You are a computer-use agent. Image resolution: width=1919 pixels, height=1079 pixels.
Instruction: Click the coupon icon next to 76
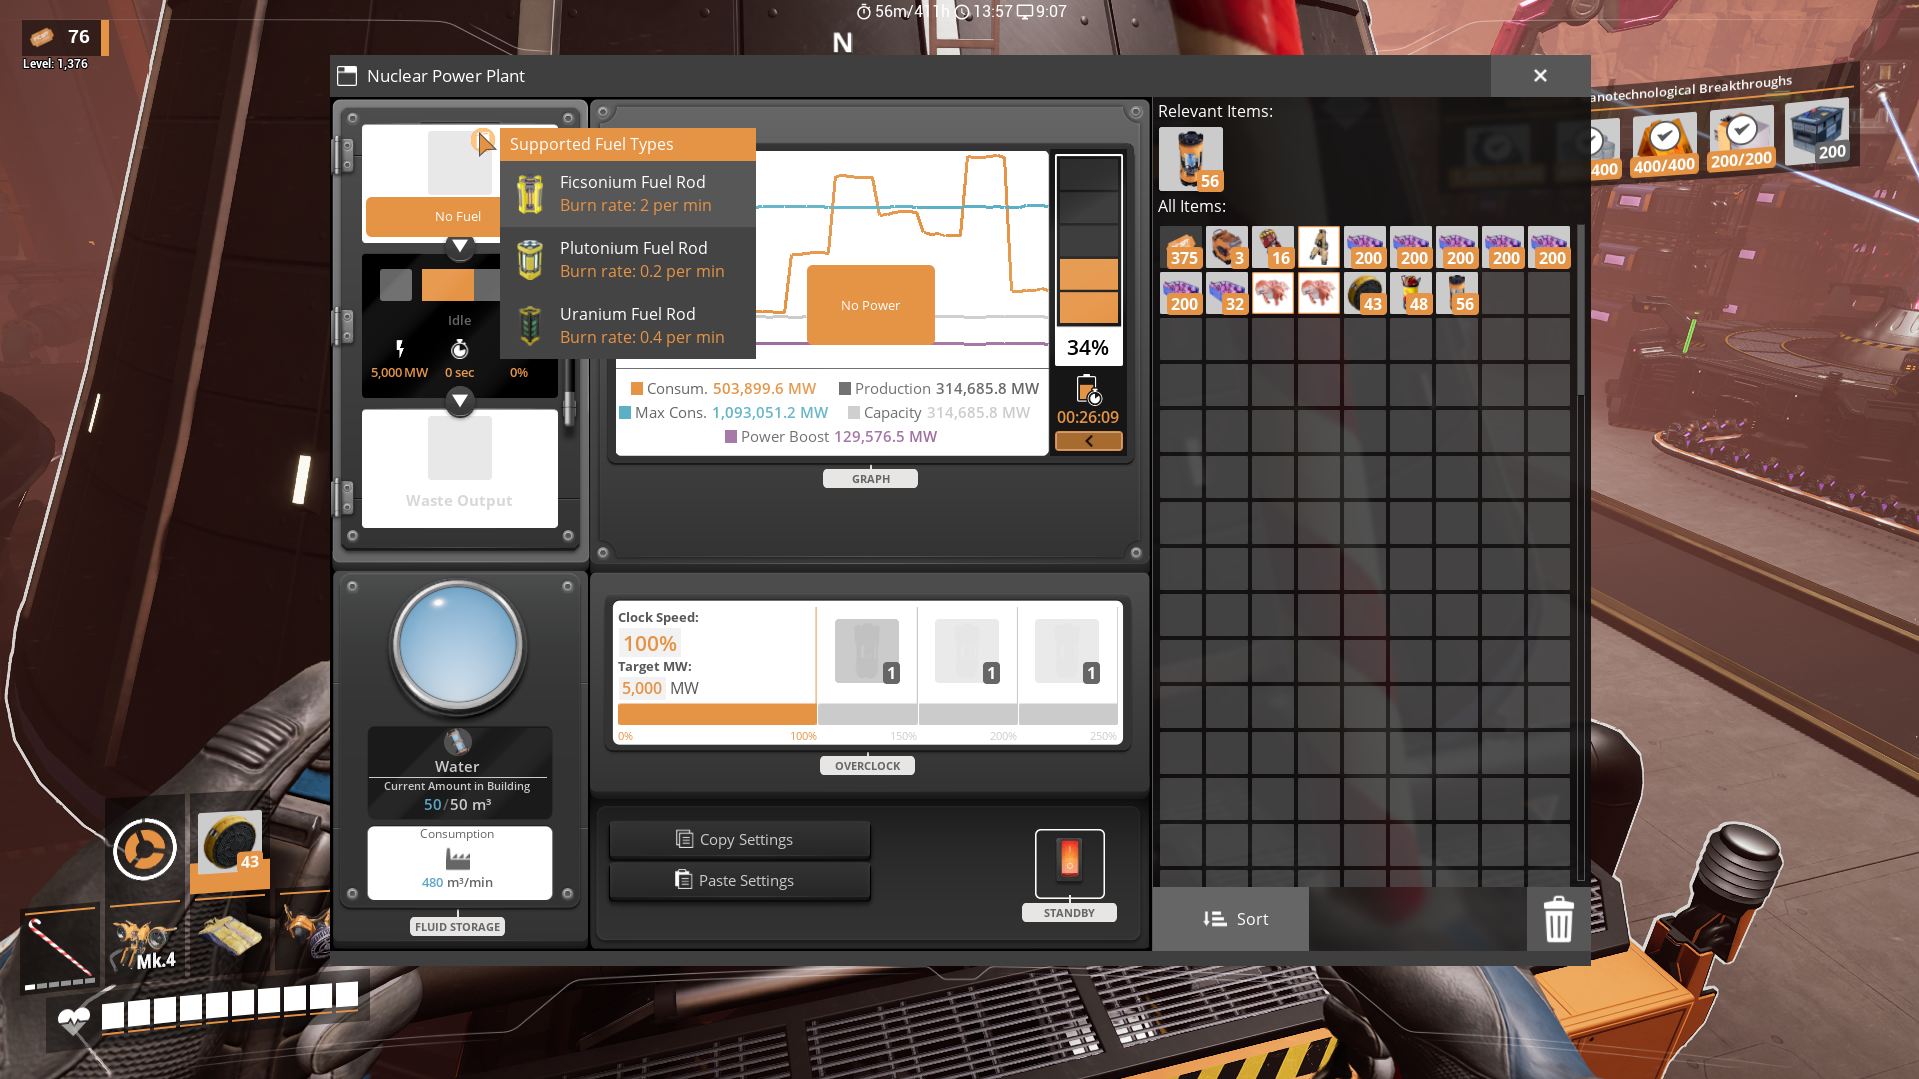[42, 37]
